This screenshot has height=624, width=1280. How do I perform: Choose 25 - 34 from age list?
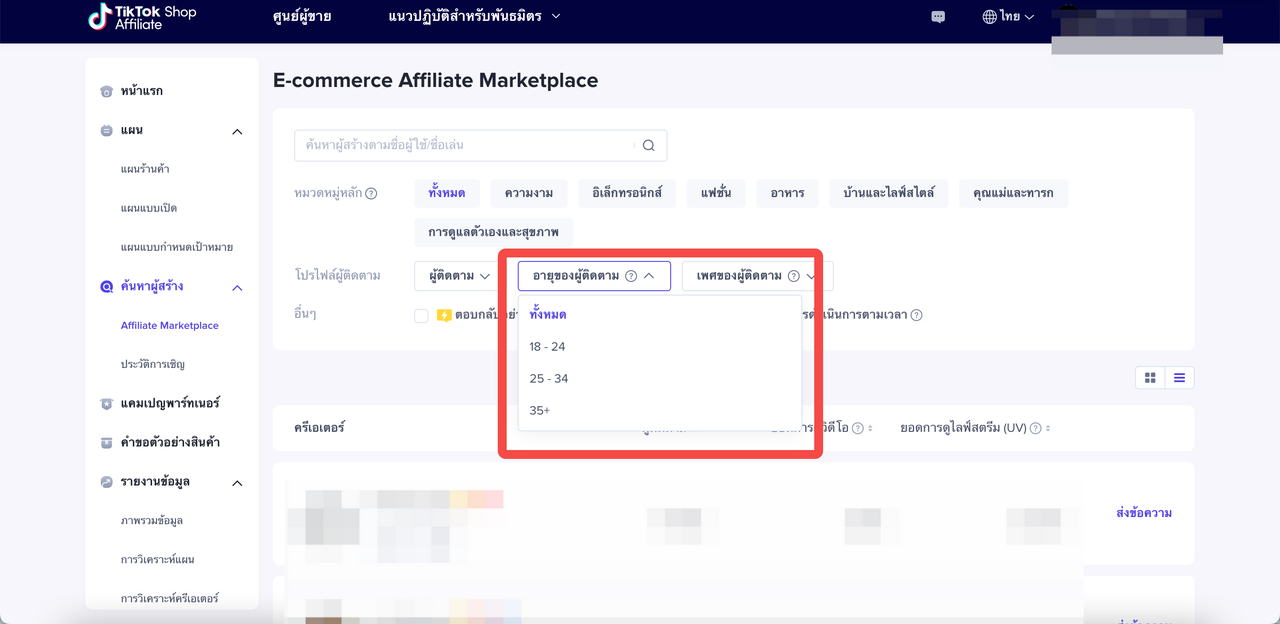(548, 379)
